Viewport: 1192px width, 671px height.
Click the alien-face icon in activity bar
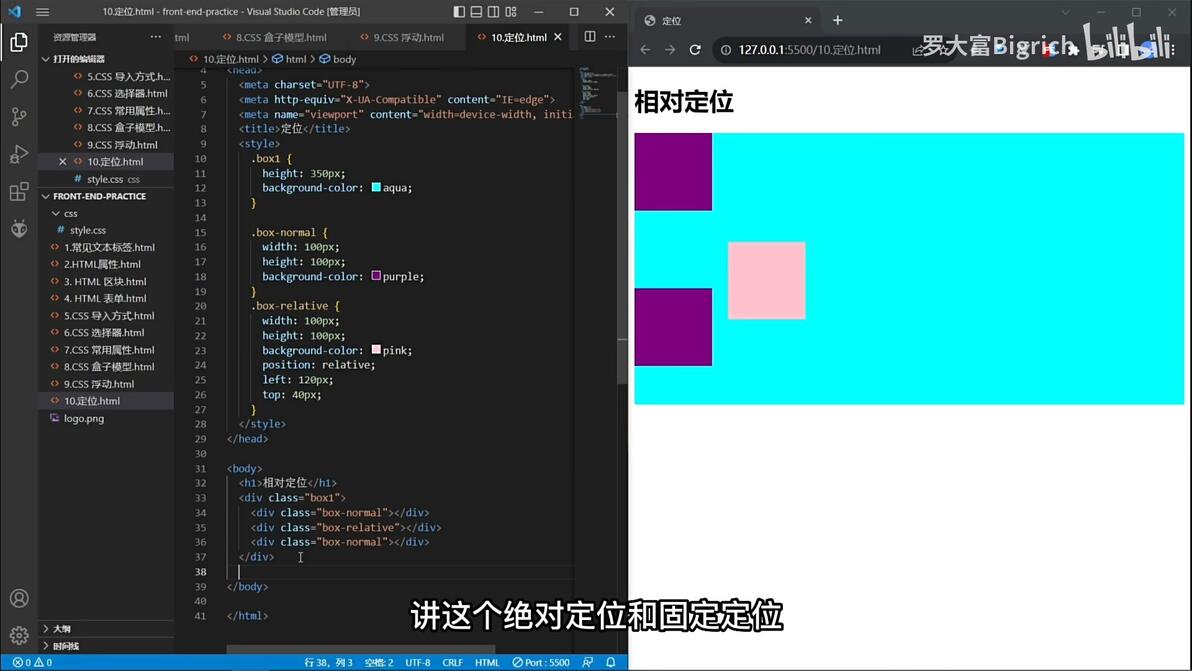click(19, 228)
